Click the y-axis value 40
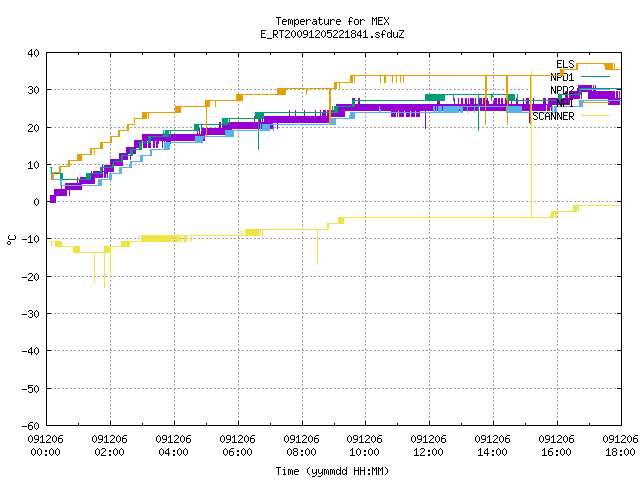 pos(33,53)
